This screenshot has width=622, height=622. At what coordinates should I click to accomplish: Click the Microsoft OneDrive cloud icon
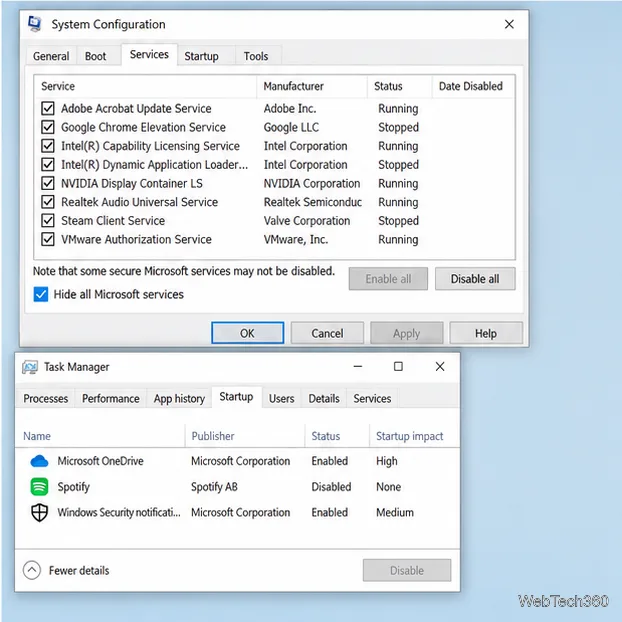tap(39, 461)
